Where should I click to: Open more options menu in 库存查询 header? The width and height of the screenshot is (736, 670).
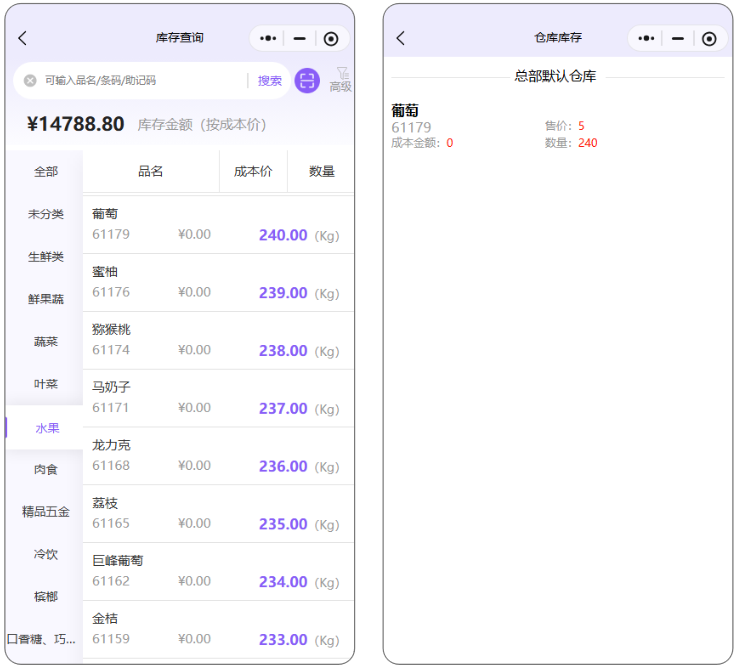(268, 39)
